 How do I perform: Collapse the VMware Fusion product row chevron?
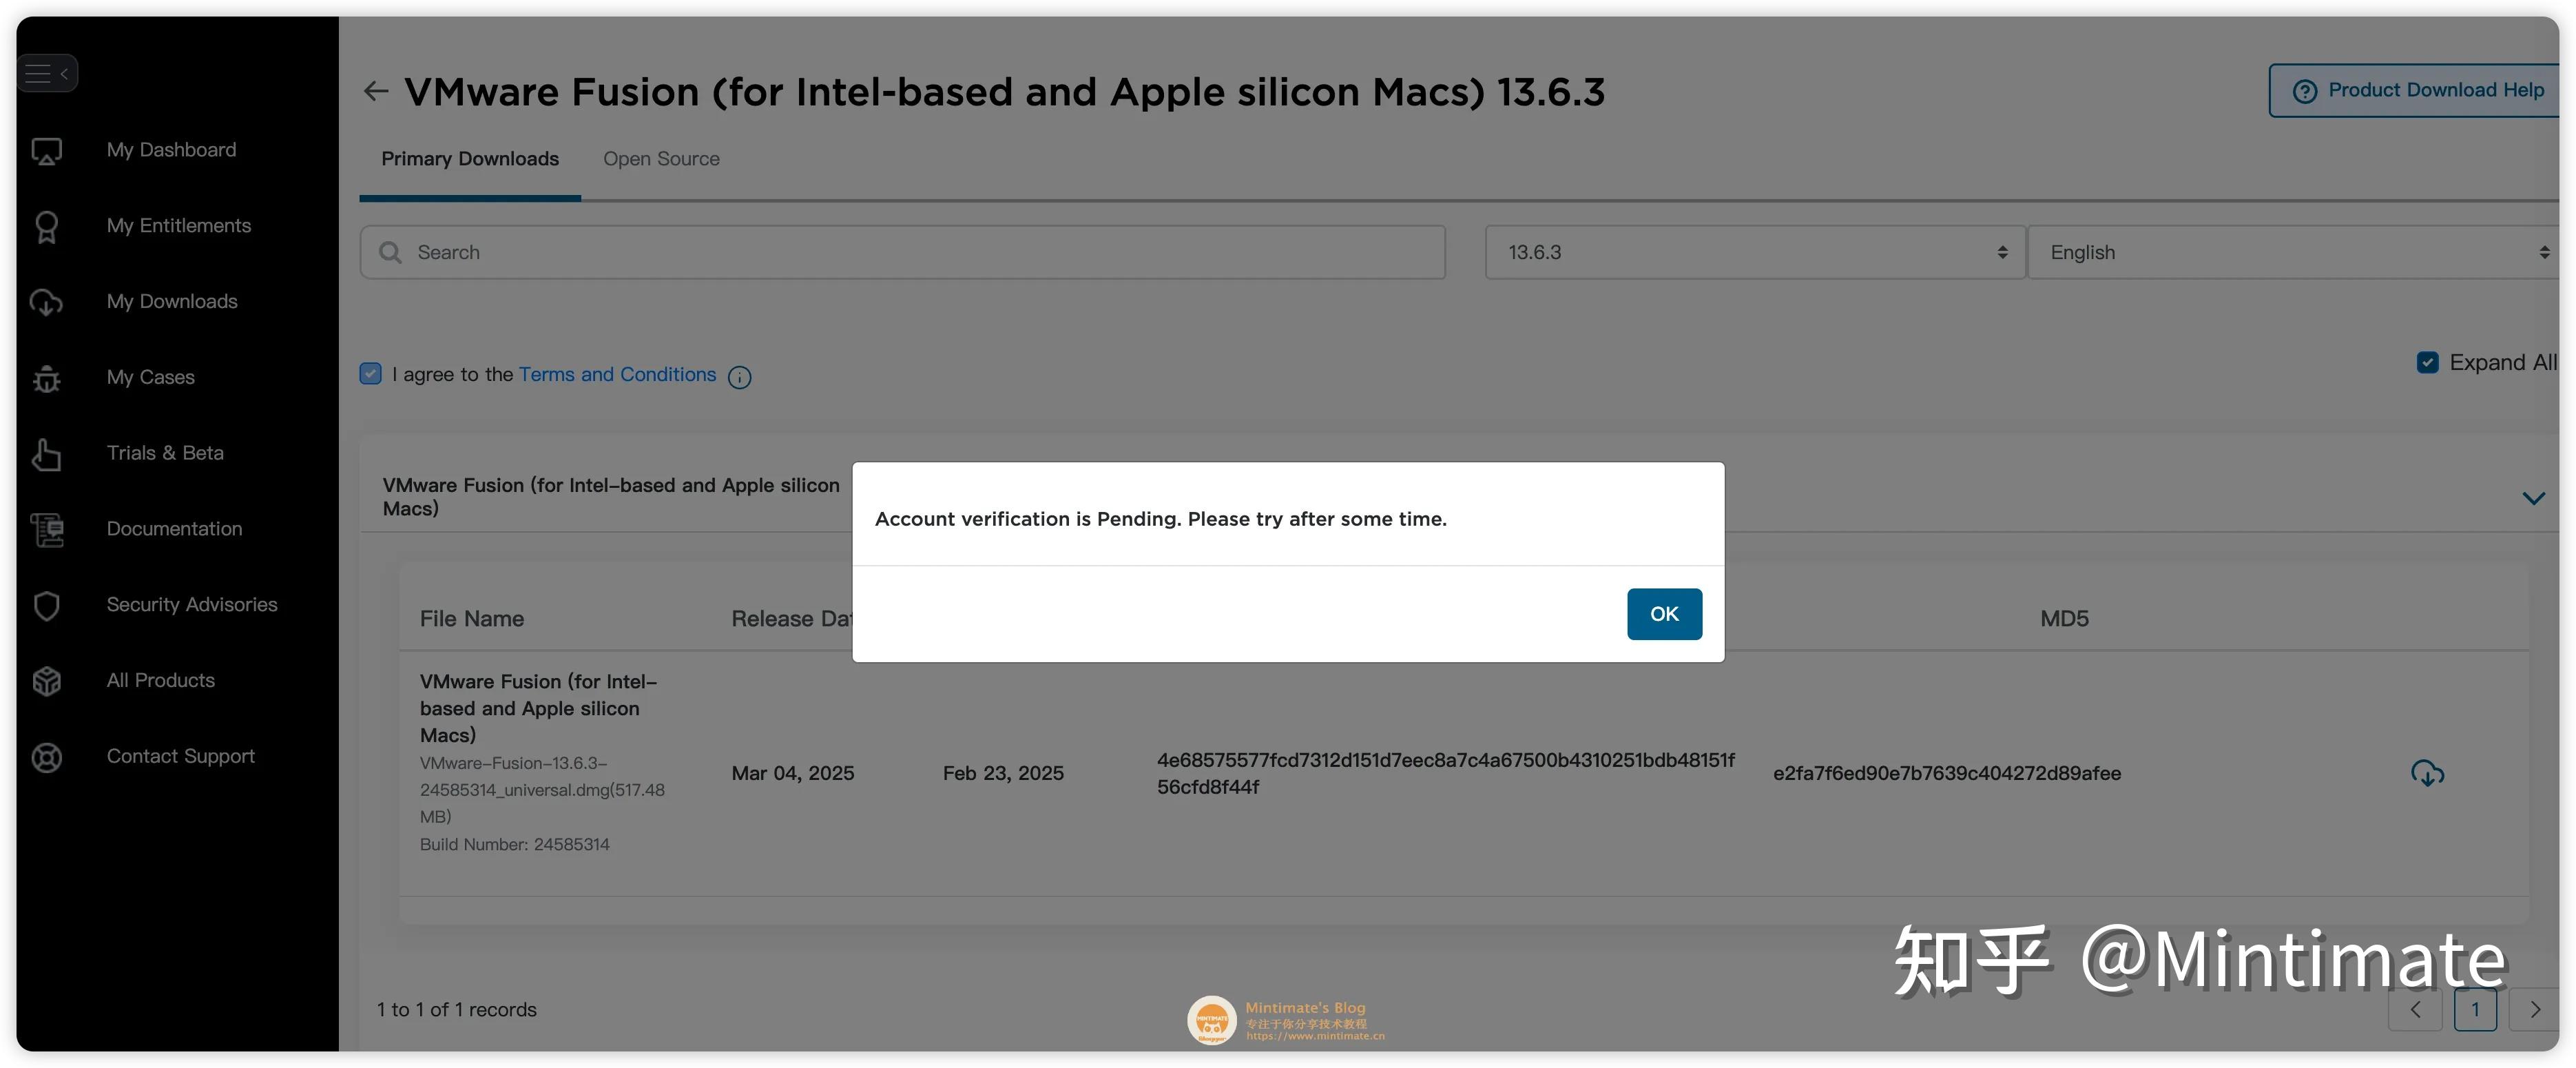(2534, 497)
